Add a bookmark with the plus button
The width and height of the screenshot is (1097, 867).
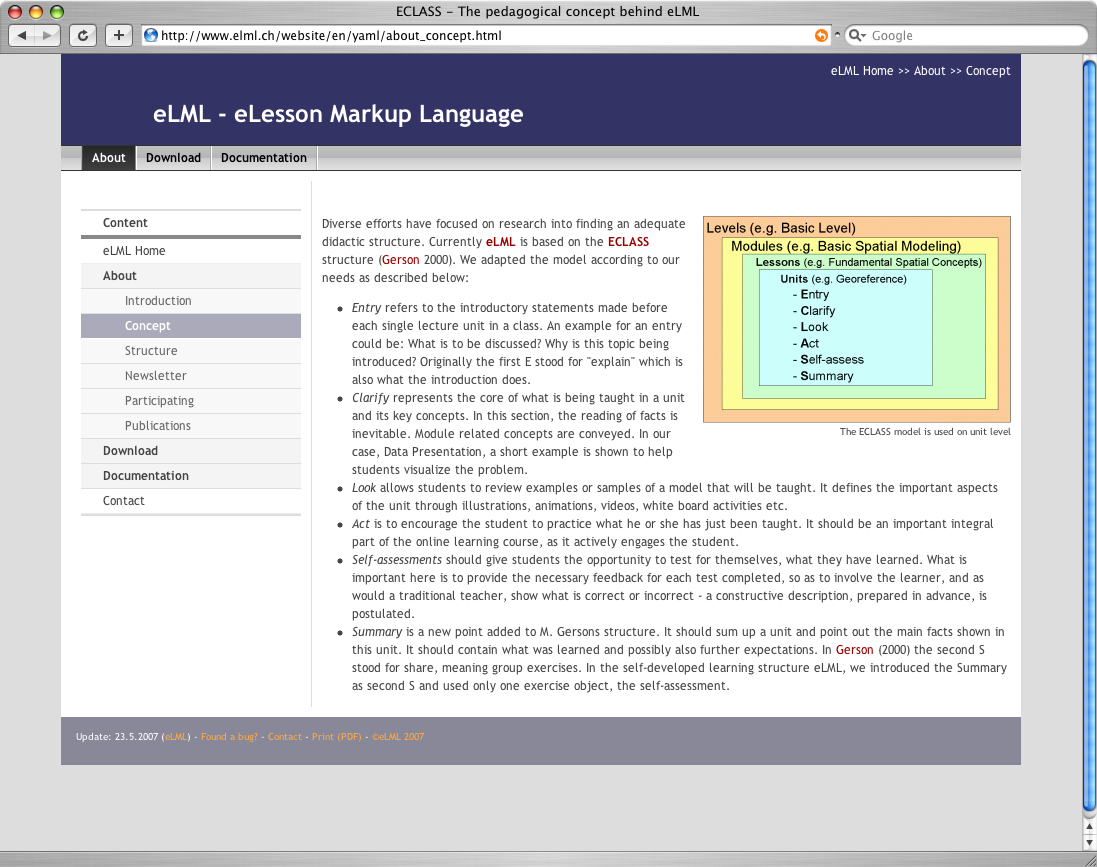pos(118,35)
